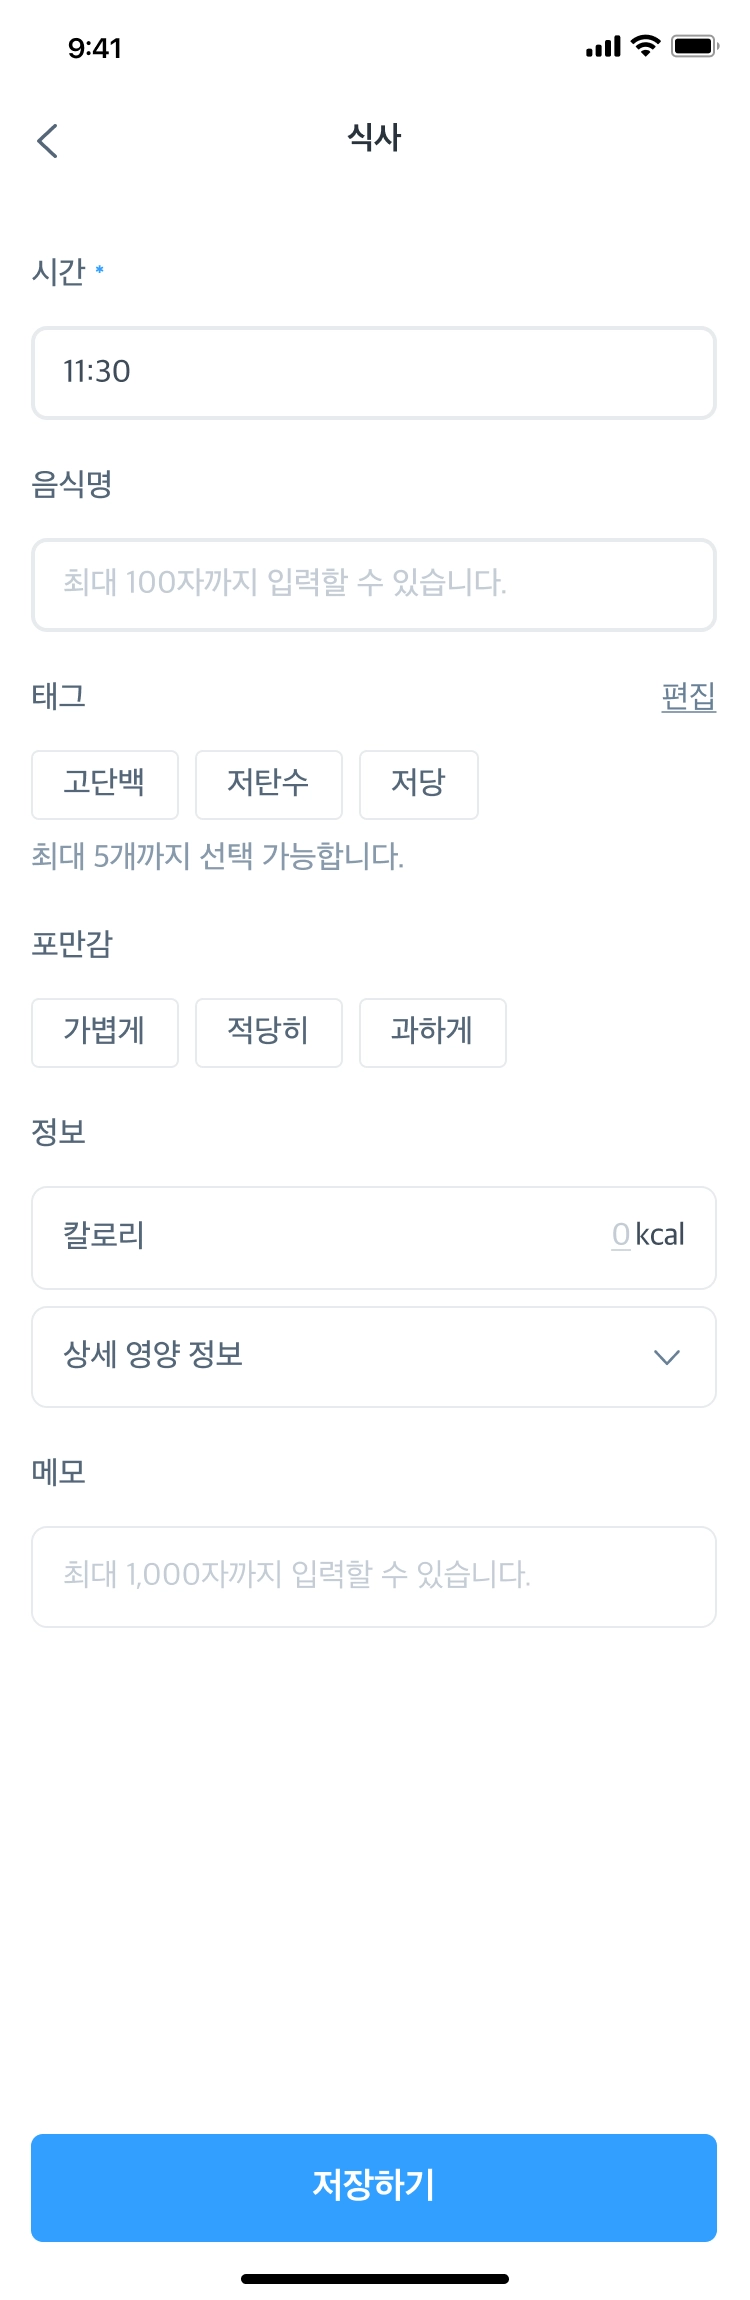This screenshot has height=2300, width=750.
Task: Tap the 칼로리 calorie row
Action: tap(300, 1237)
